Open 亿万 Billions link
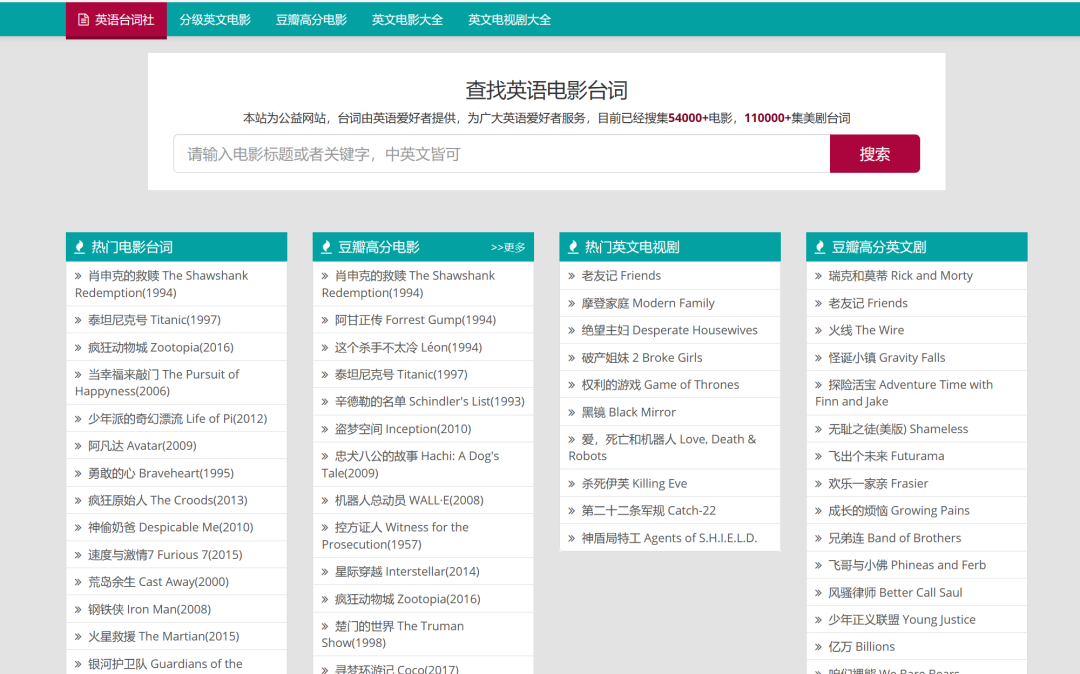 (x=861, y=646)
